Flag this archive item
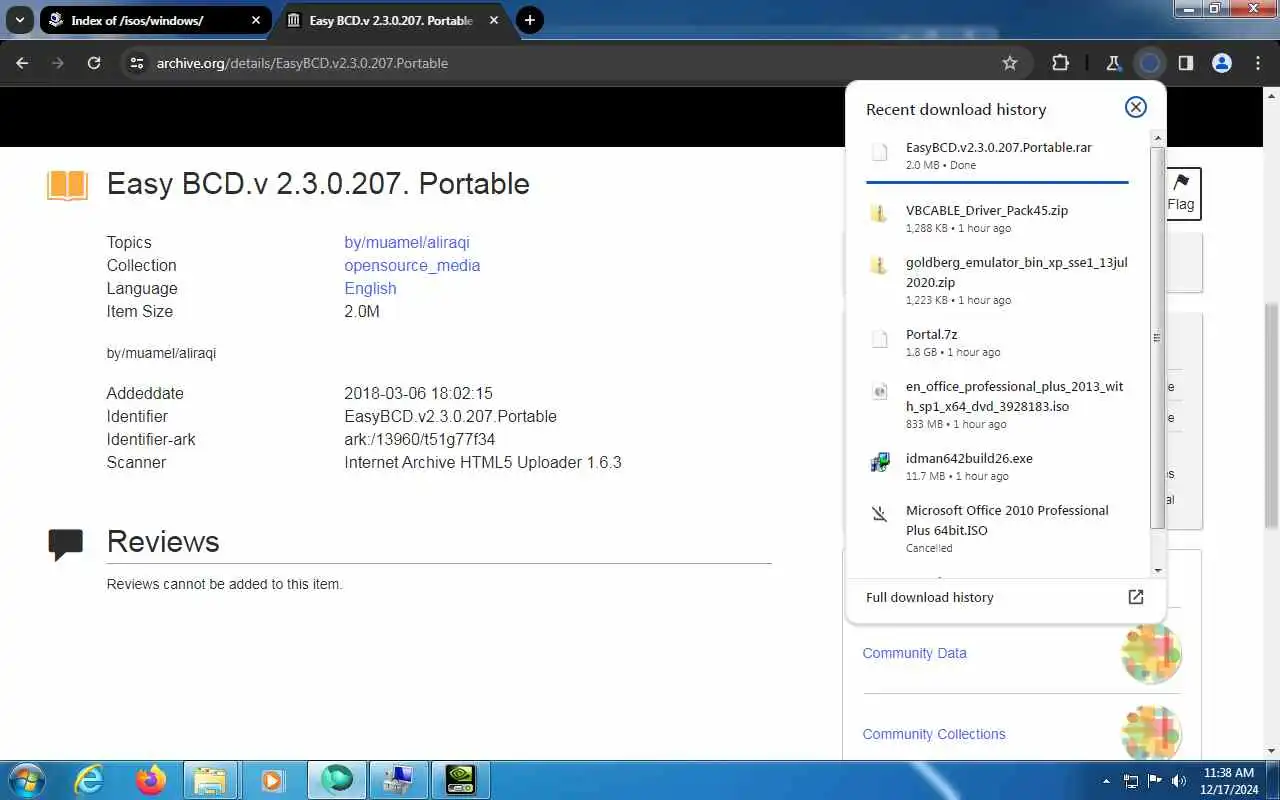The width and height of the screenshot is (1280, 800). [x=1181, y=193]
